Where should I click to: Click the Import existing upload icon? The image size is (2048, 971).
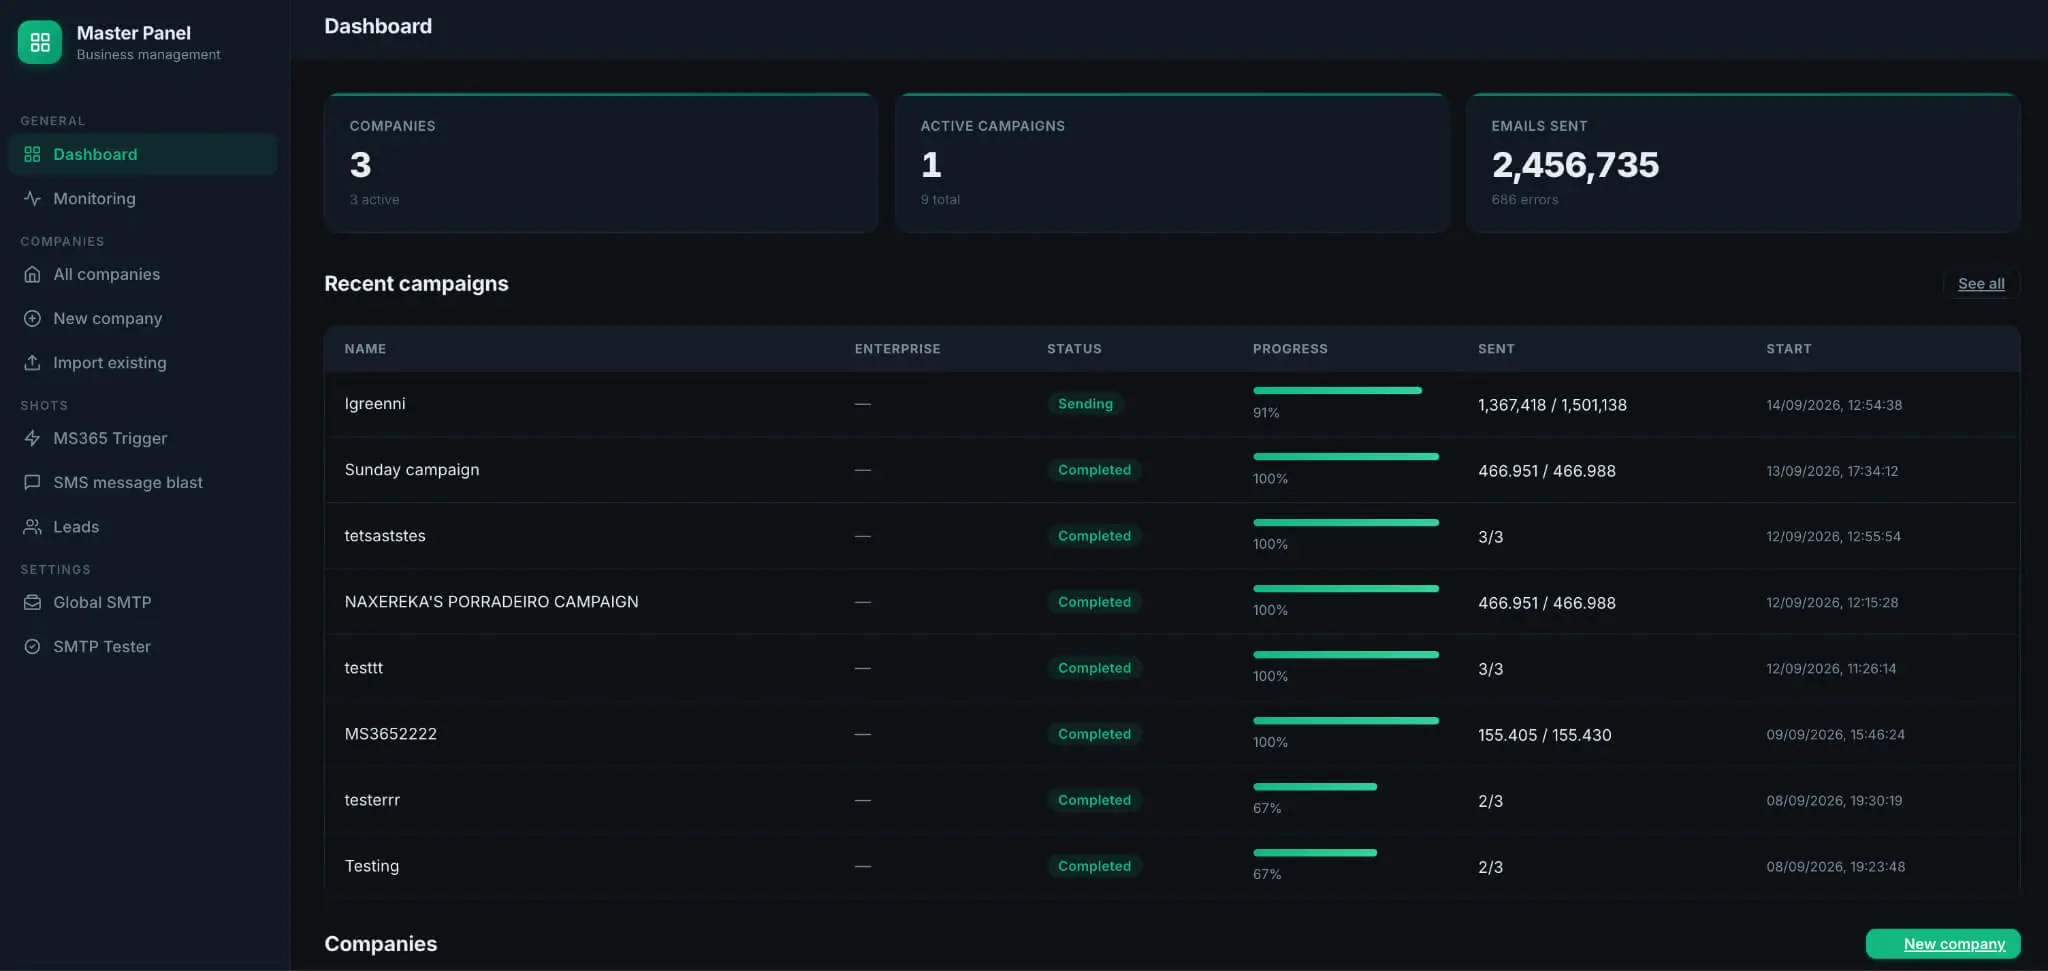pyautogui.click(x=32, y=362)
